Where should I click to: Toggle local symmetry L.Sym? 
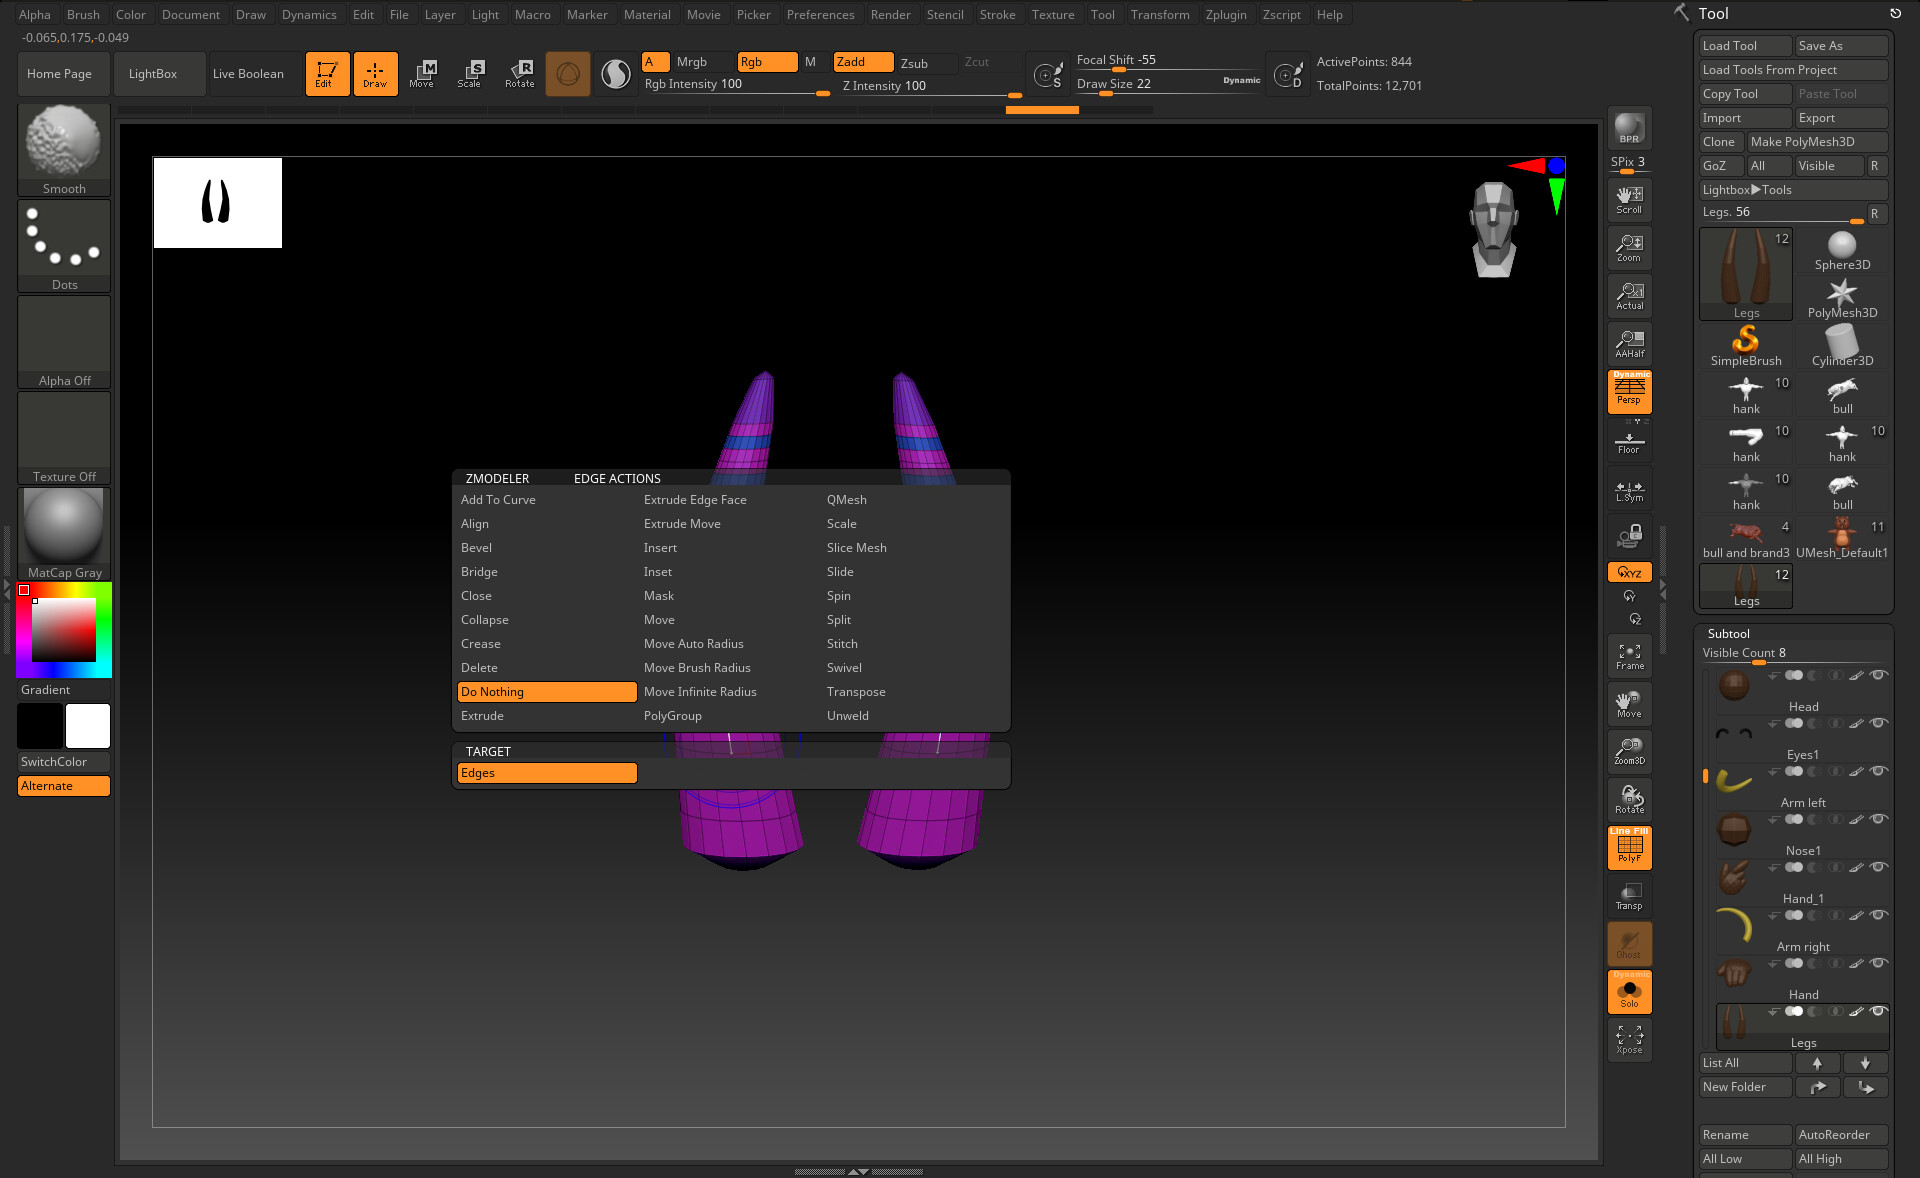(1629, 489)
